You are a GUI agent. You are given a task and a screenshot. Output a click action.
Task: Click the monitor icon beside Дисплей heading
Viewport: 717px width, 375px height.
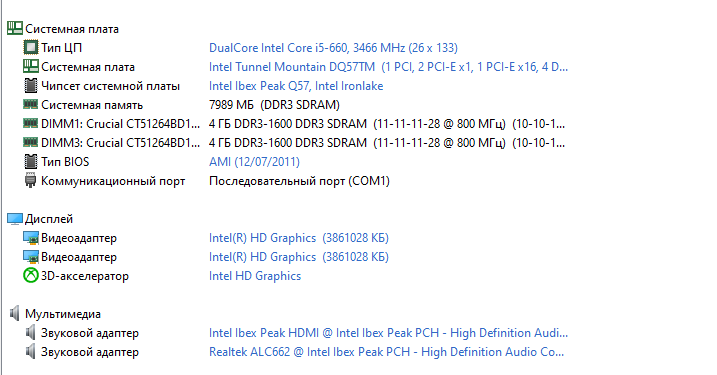[15, 219]
